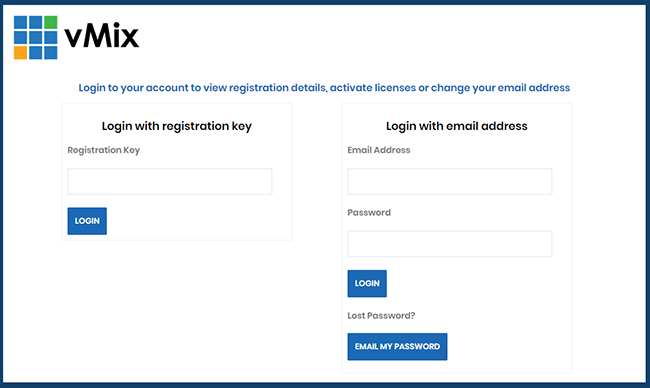Screen dimensions: 650x388
Task: Click the vMix wordmark text
Action: 102,36
